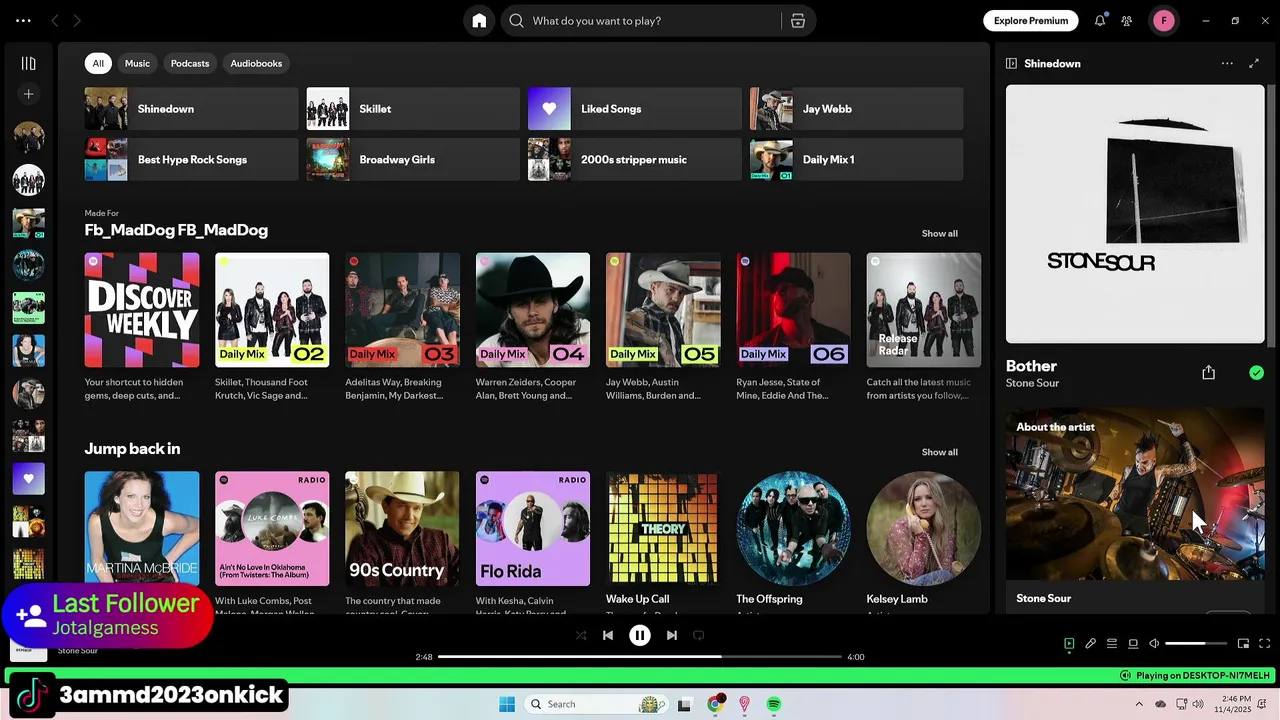Go back with the left arrow

pos(55,20)
